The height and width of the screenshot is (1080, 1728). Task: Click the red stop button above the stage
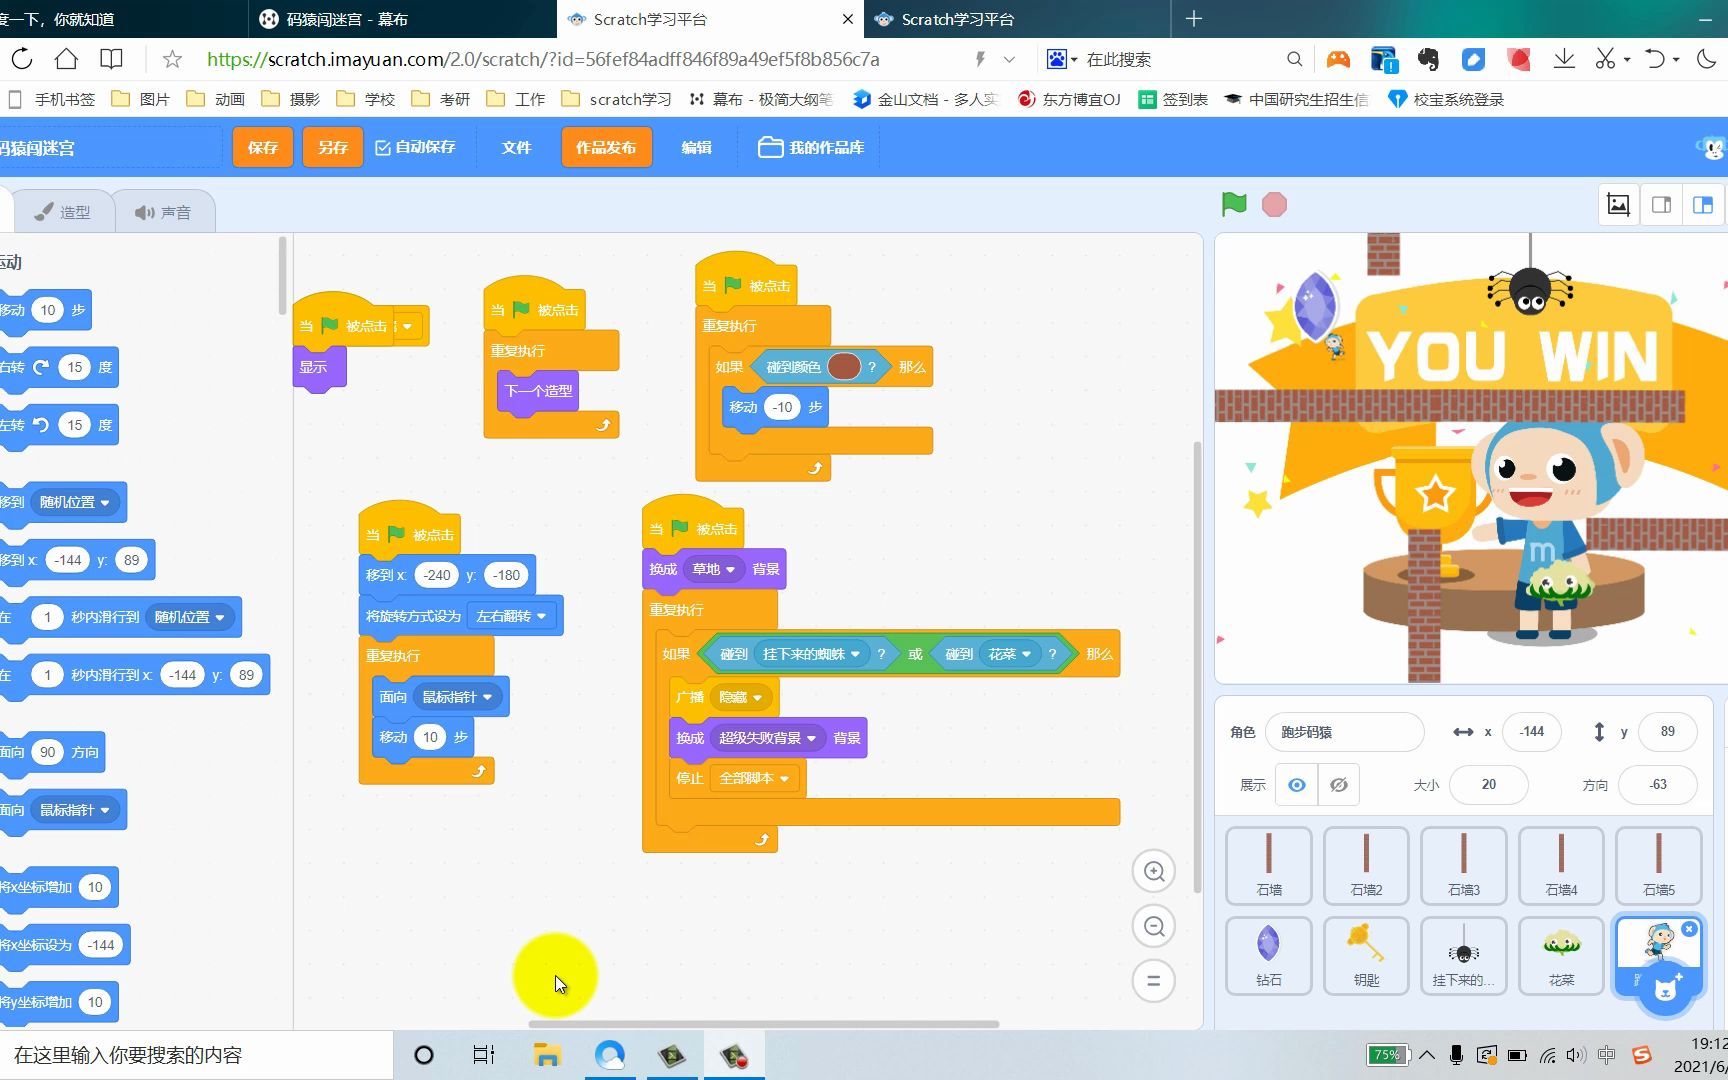click(x=1274, y=204)
